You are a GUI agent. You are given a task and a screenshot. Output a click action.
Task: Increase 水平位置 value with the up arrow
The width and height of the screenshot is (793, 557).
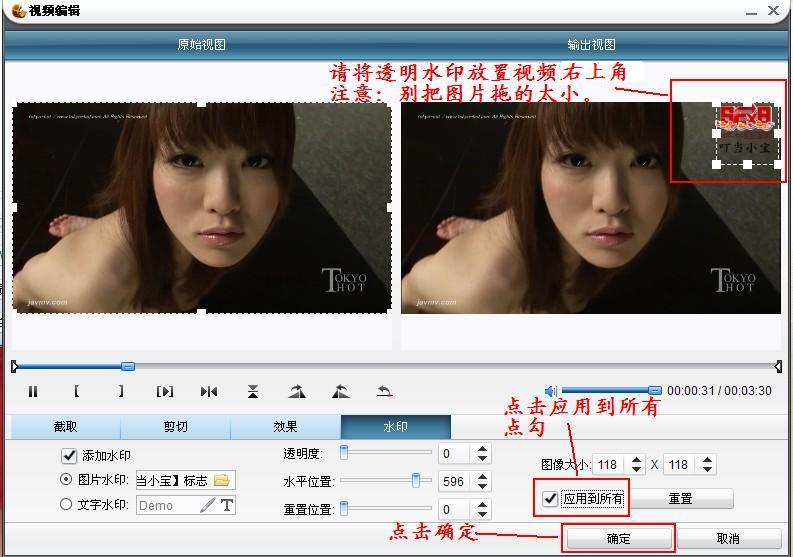[x=482, y=477]
